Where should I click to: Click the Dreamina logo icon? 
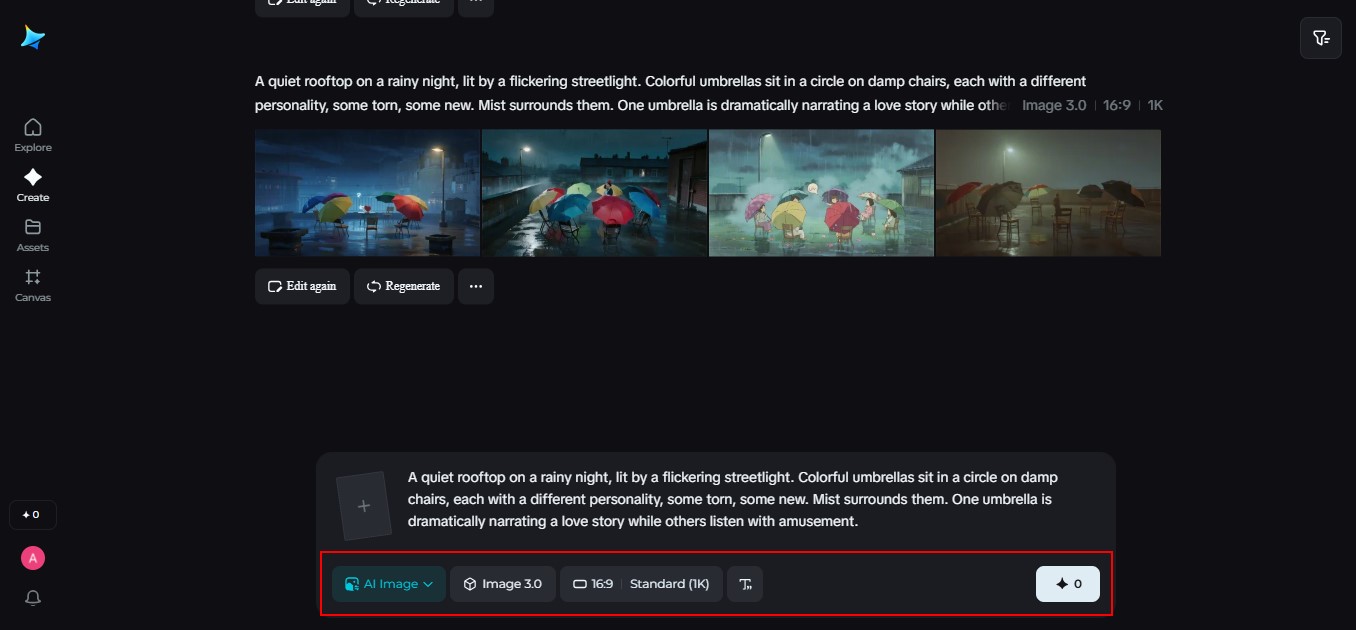point(33,37)
